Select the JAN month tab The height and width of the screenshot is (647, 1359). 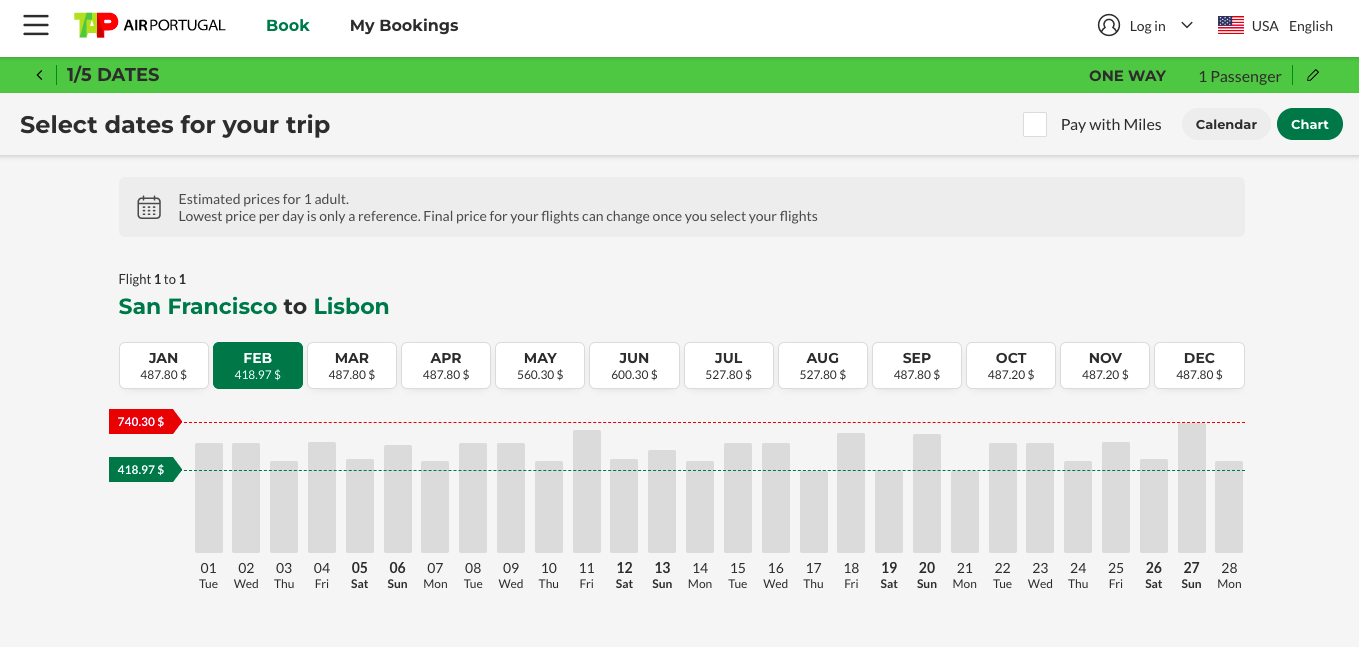tap(164, 366)
